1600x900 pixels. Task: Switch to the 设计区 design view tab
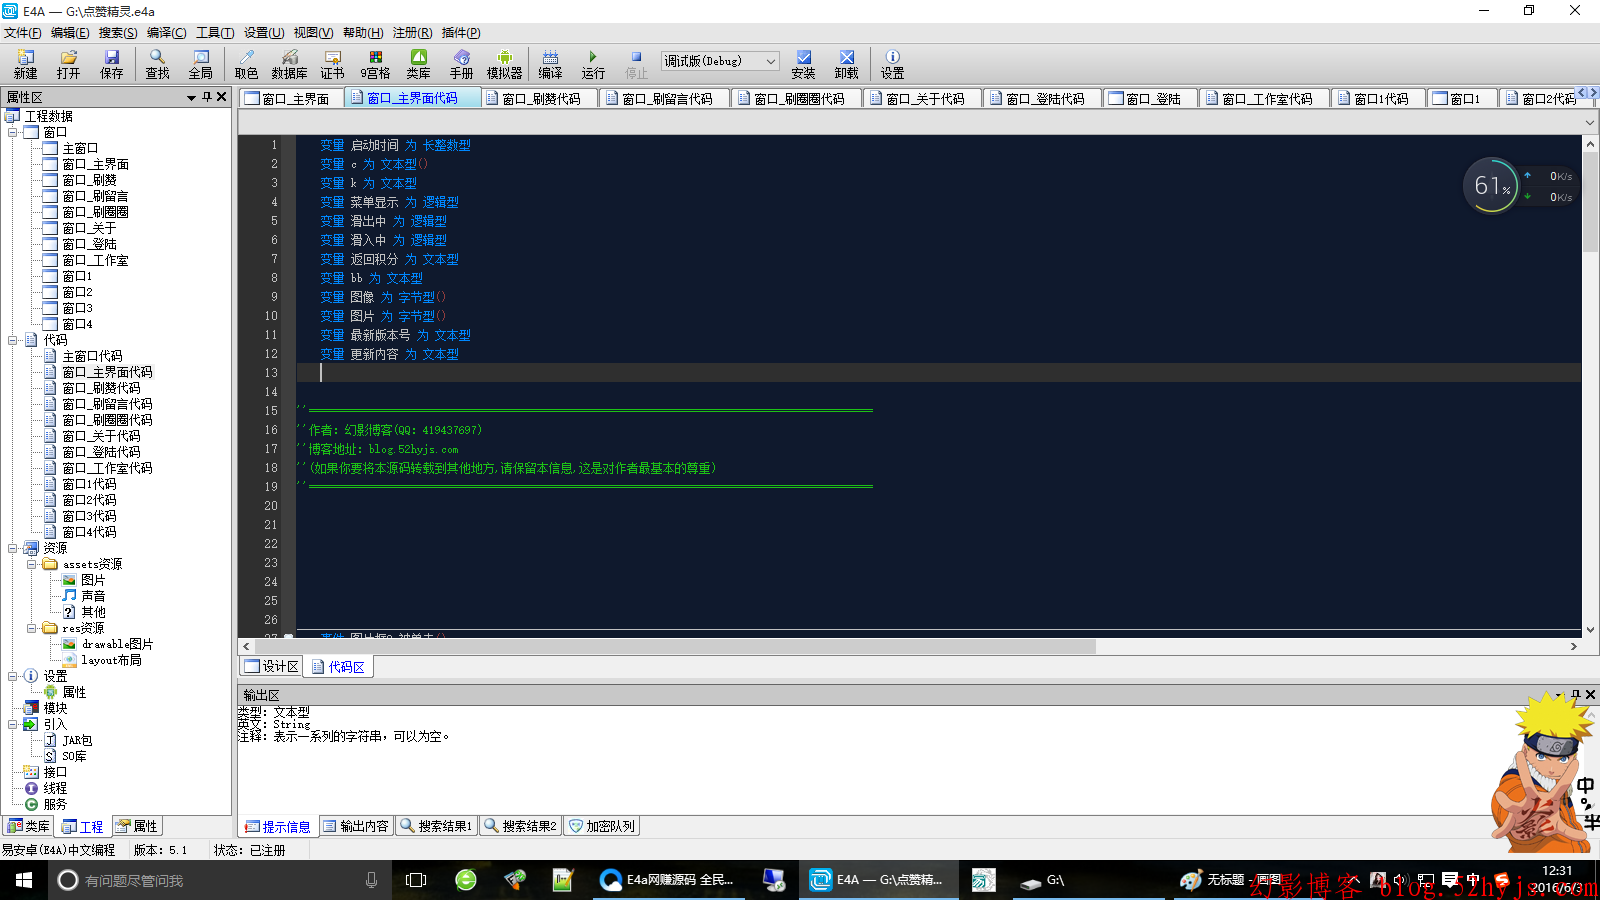[x=272, y=667]
